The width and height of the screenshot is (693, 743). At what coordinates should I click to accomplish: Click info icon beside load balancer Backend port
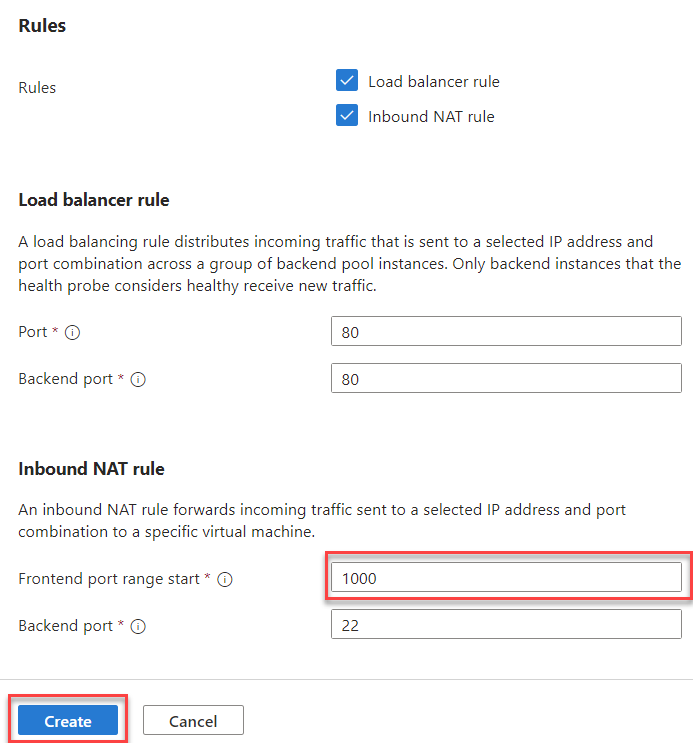(x=138, y=380)
